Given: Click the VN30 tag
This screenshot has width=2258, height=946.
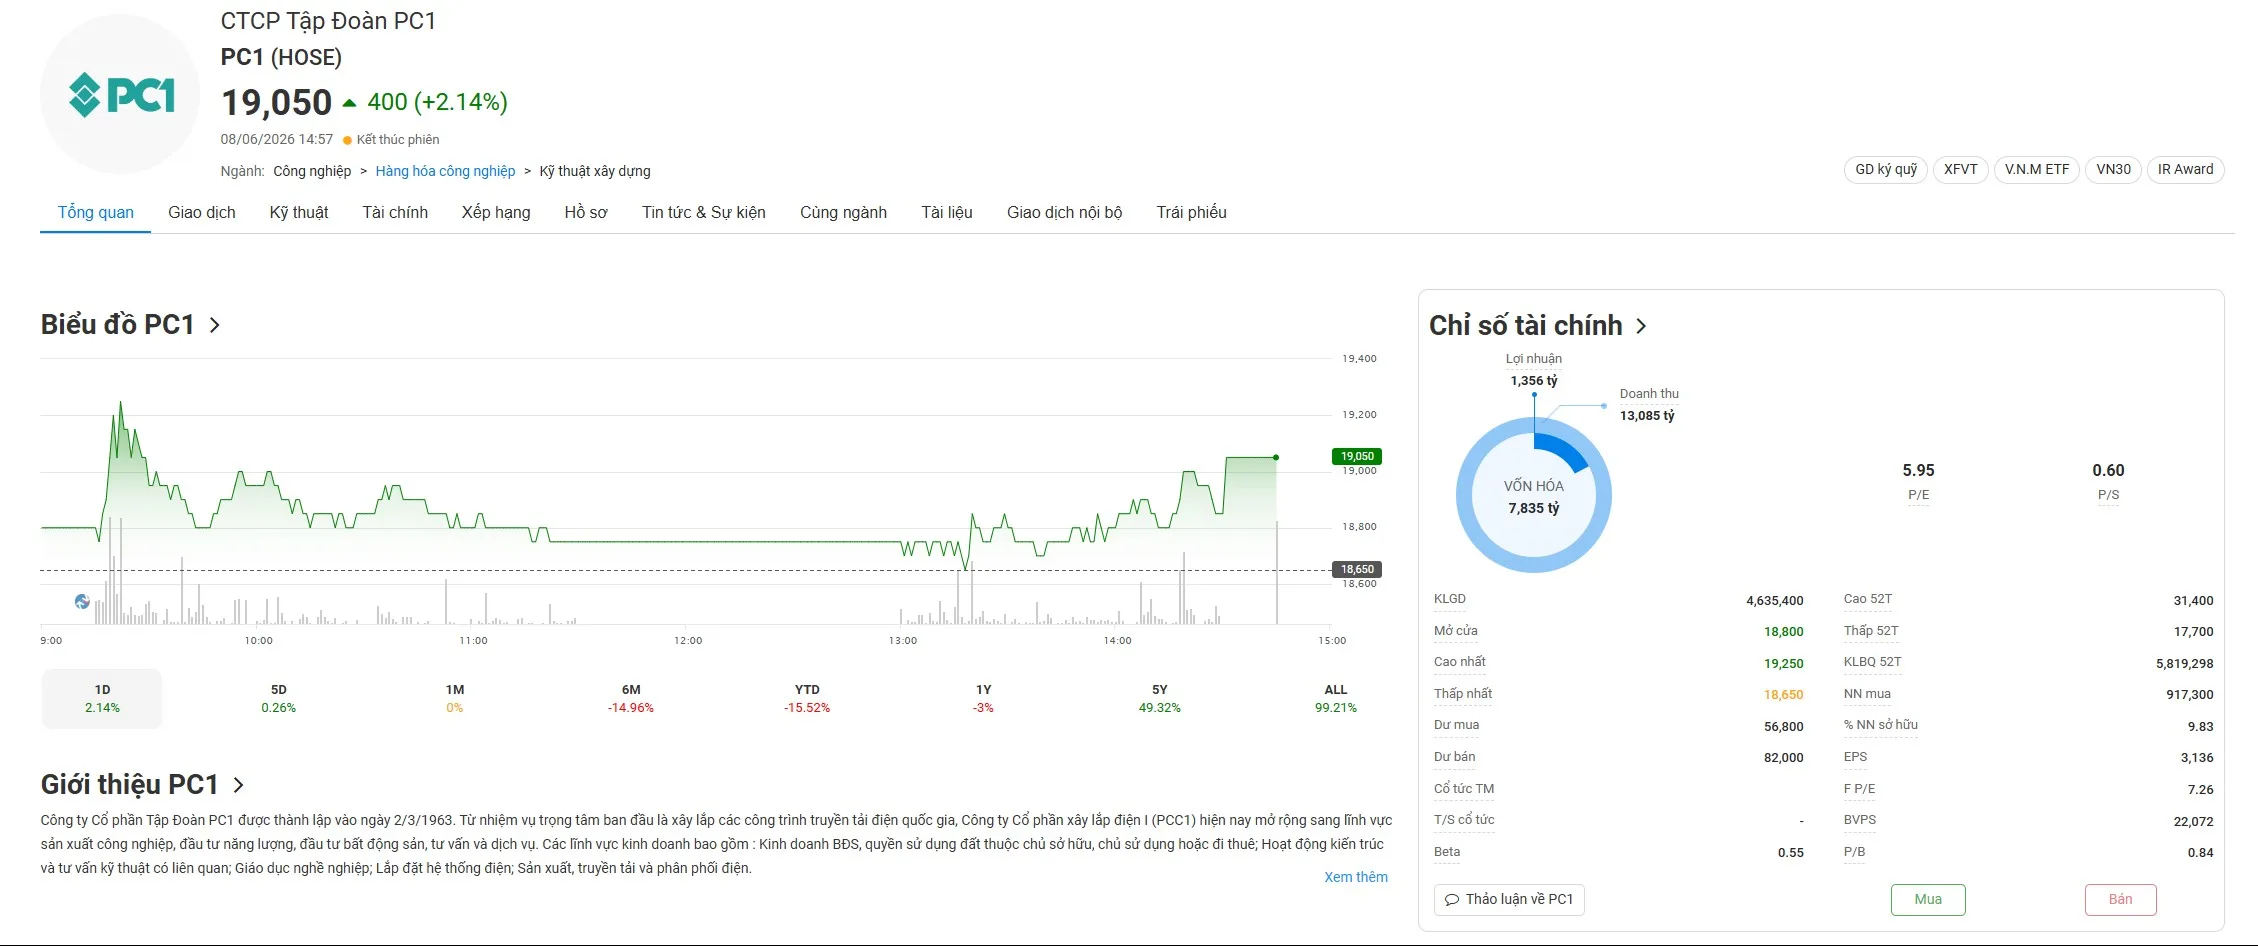Looking at the screenshot, I should pyautogui.click(x=2114, y=170).
